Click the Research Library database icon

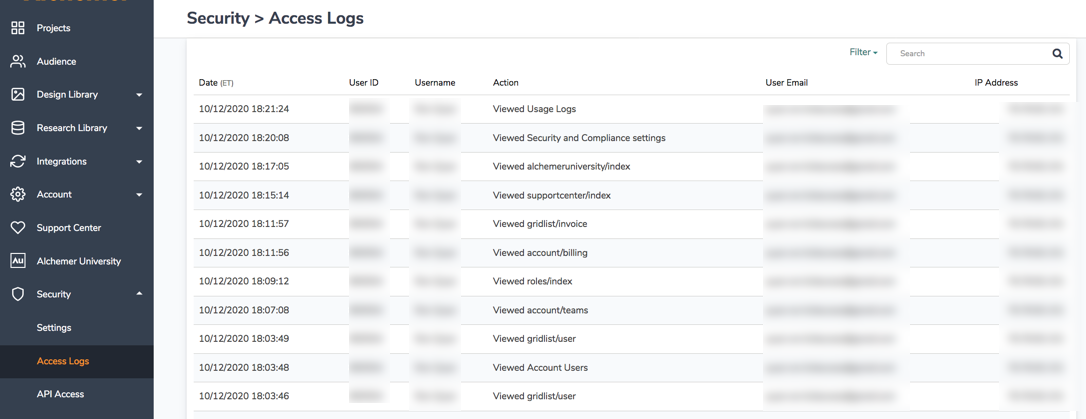pyautogui.click(x=18, y=128)
